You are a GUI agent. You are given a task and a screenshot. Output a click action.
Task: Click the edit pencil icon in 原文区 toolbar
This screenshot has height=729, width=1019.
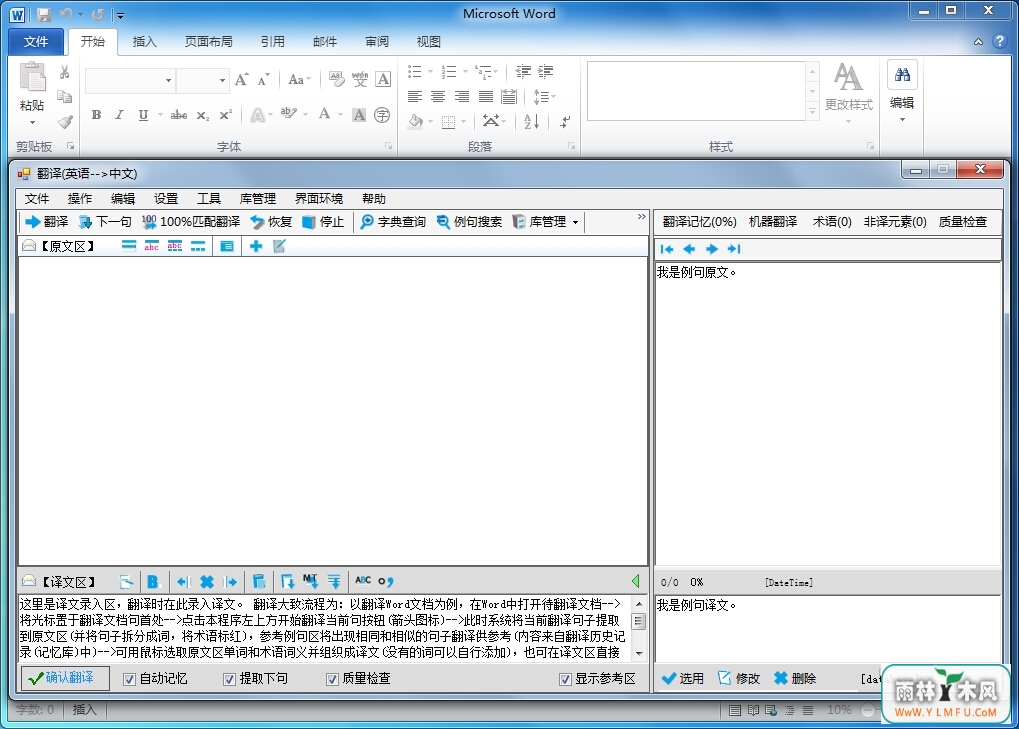click(x=279, y=246)
